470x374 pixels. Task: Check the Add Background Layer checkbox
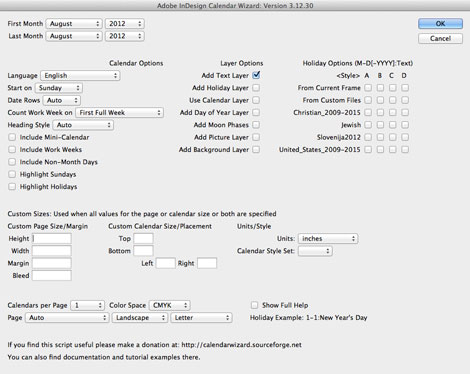click(x=256, y=150)
